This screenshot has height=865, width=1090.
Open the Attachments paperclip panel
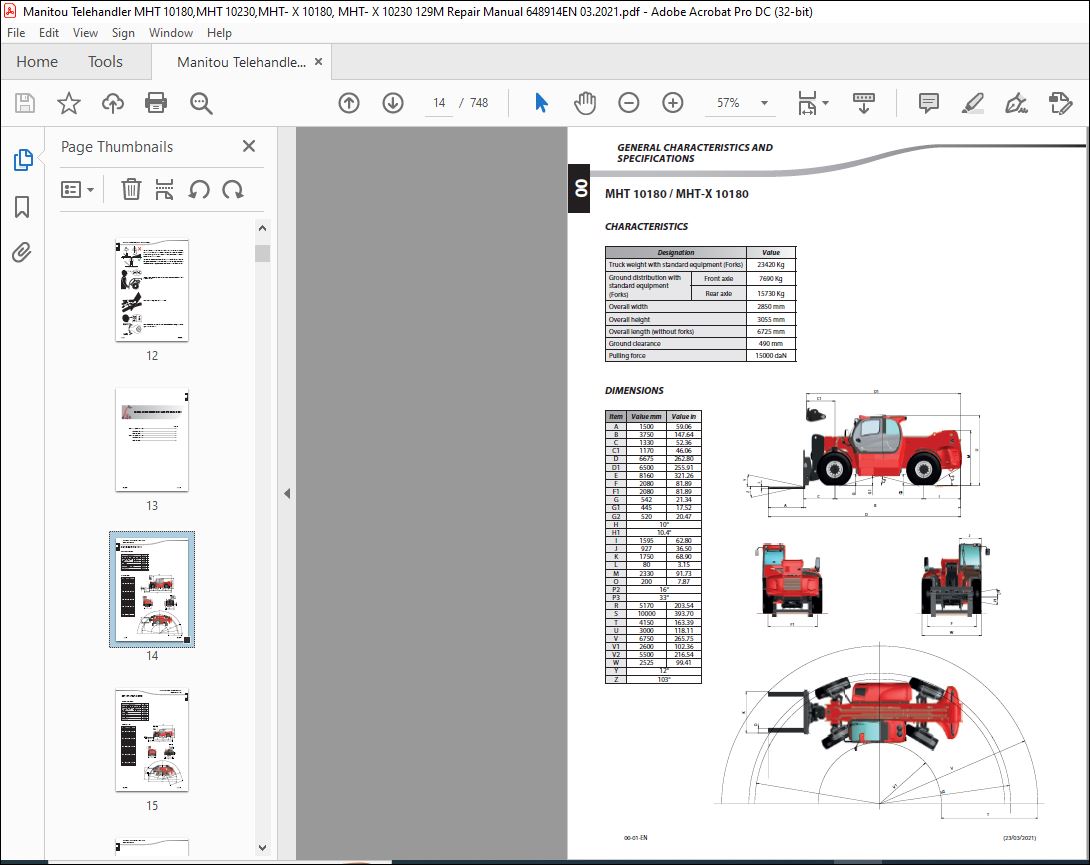click(22, 252)
